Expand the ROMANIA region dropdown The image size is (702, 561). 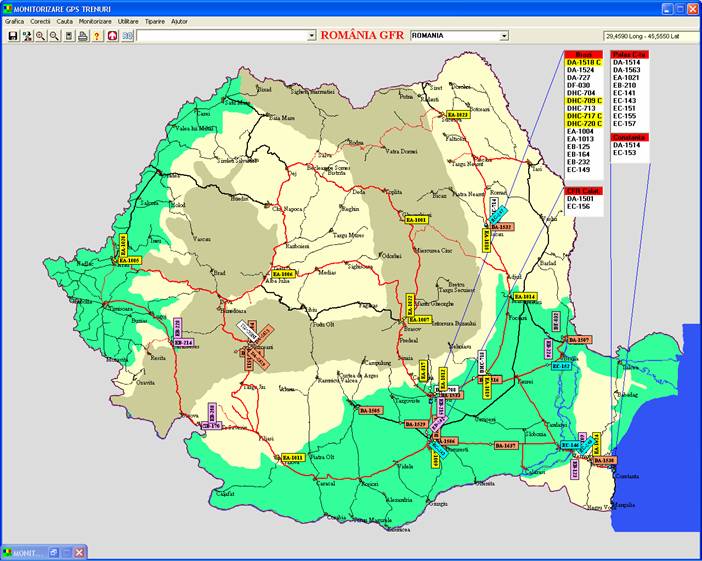(504, 35)
